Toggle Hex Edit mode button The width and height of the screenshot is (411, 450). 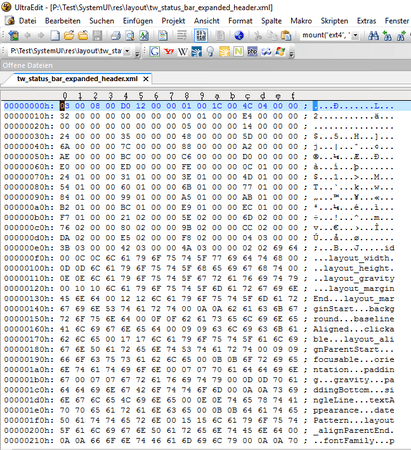pos(201,35)
